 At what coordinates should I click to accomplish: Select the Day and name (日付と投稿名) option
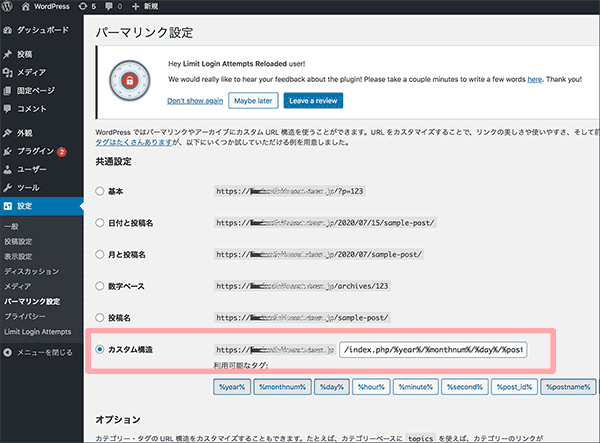99,222
